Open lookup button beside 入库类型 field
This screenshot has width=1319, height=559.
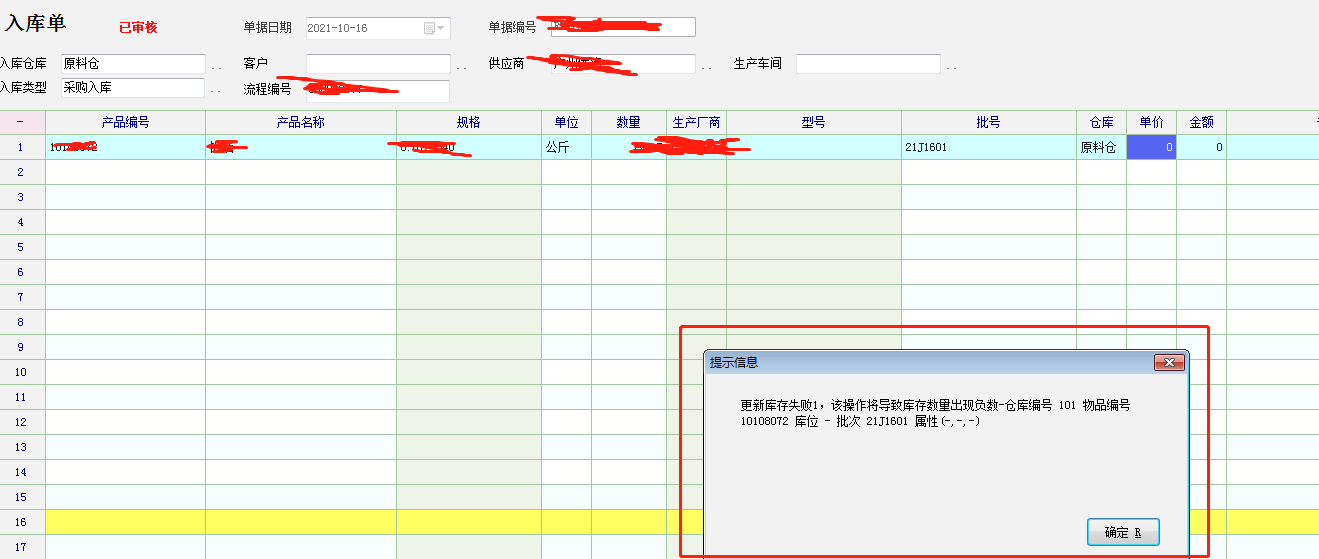[x=217, y=90]
